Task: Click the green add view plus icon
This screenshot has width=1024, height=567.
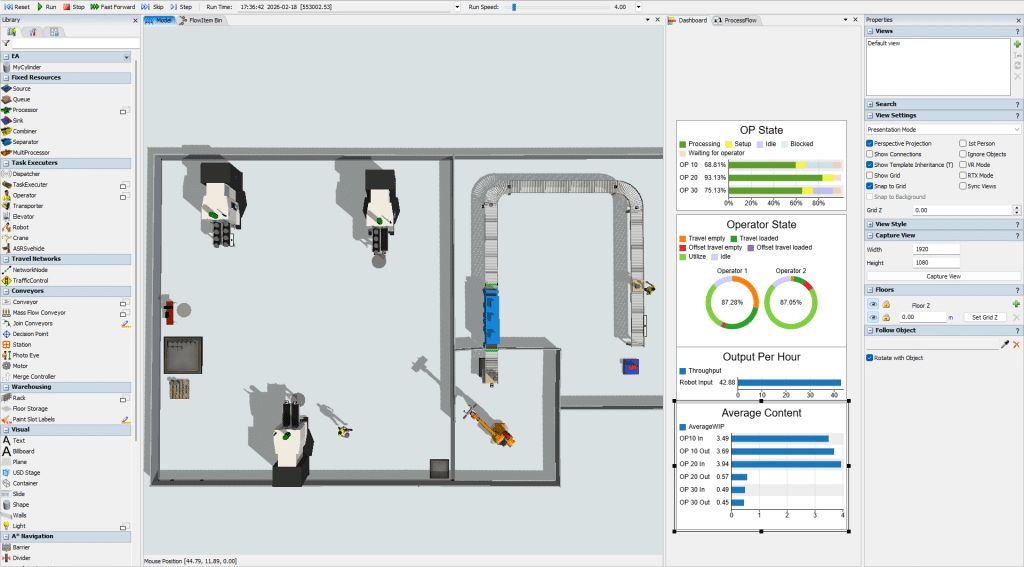Action: click(x=1016, y=44)
